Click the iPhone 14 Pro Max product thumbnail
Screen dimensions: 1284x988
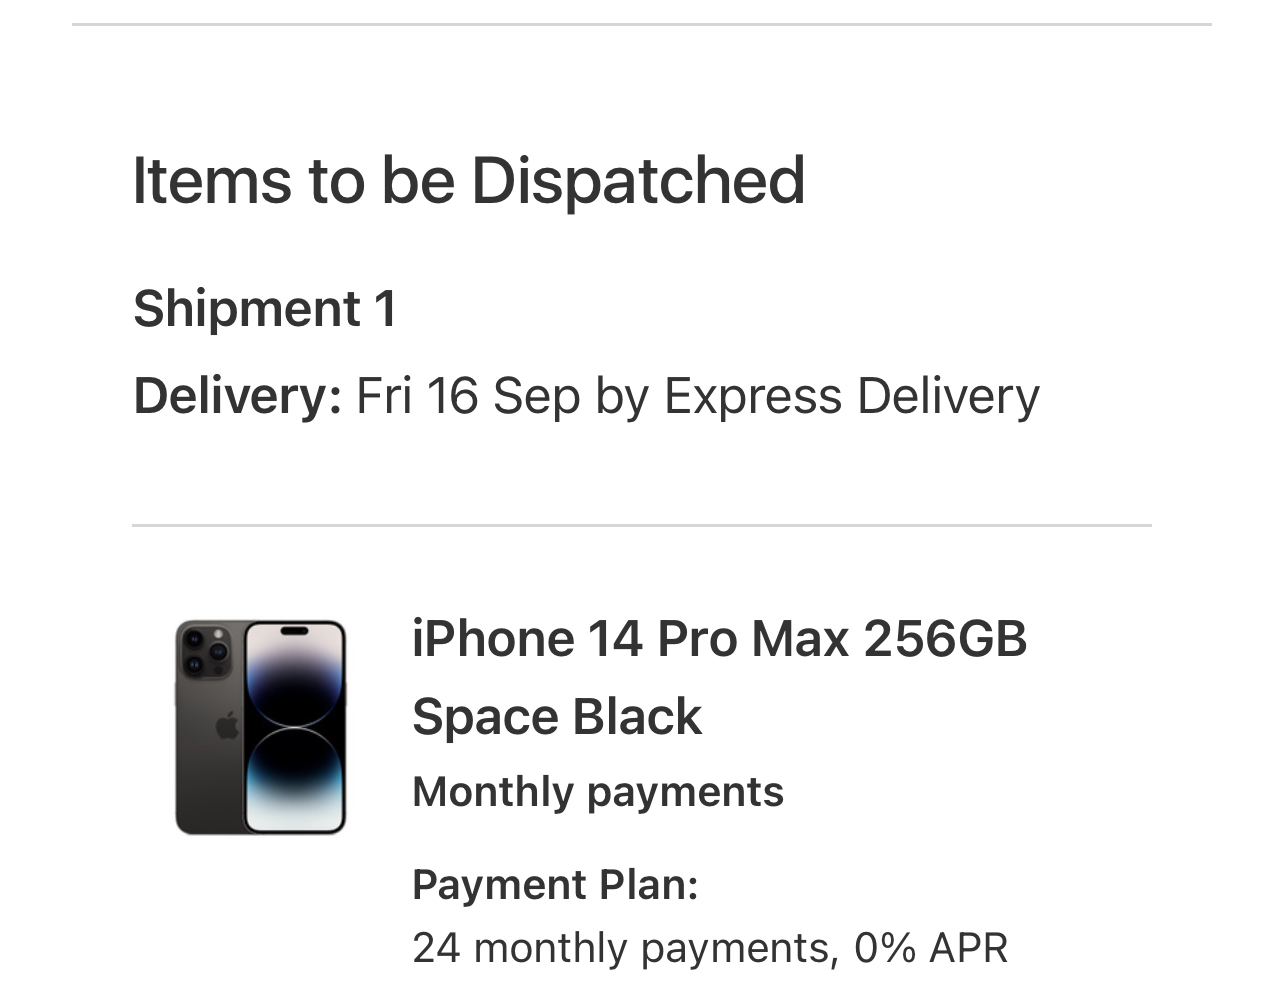point(260,727)
